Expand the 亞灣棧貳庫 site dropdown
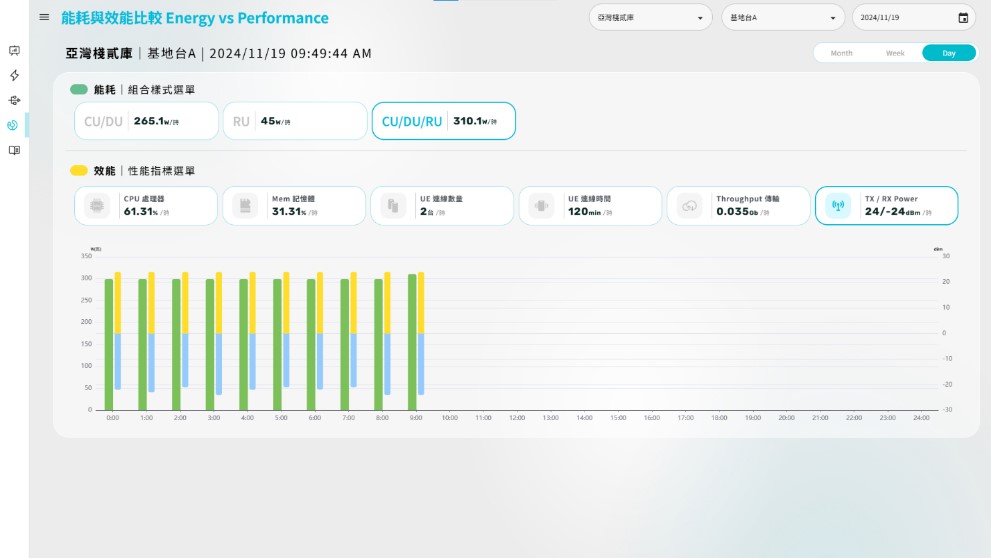This screenshot has height=558, width=991. (x=650, y=18)
